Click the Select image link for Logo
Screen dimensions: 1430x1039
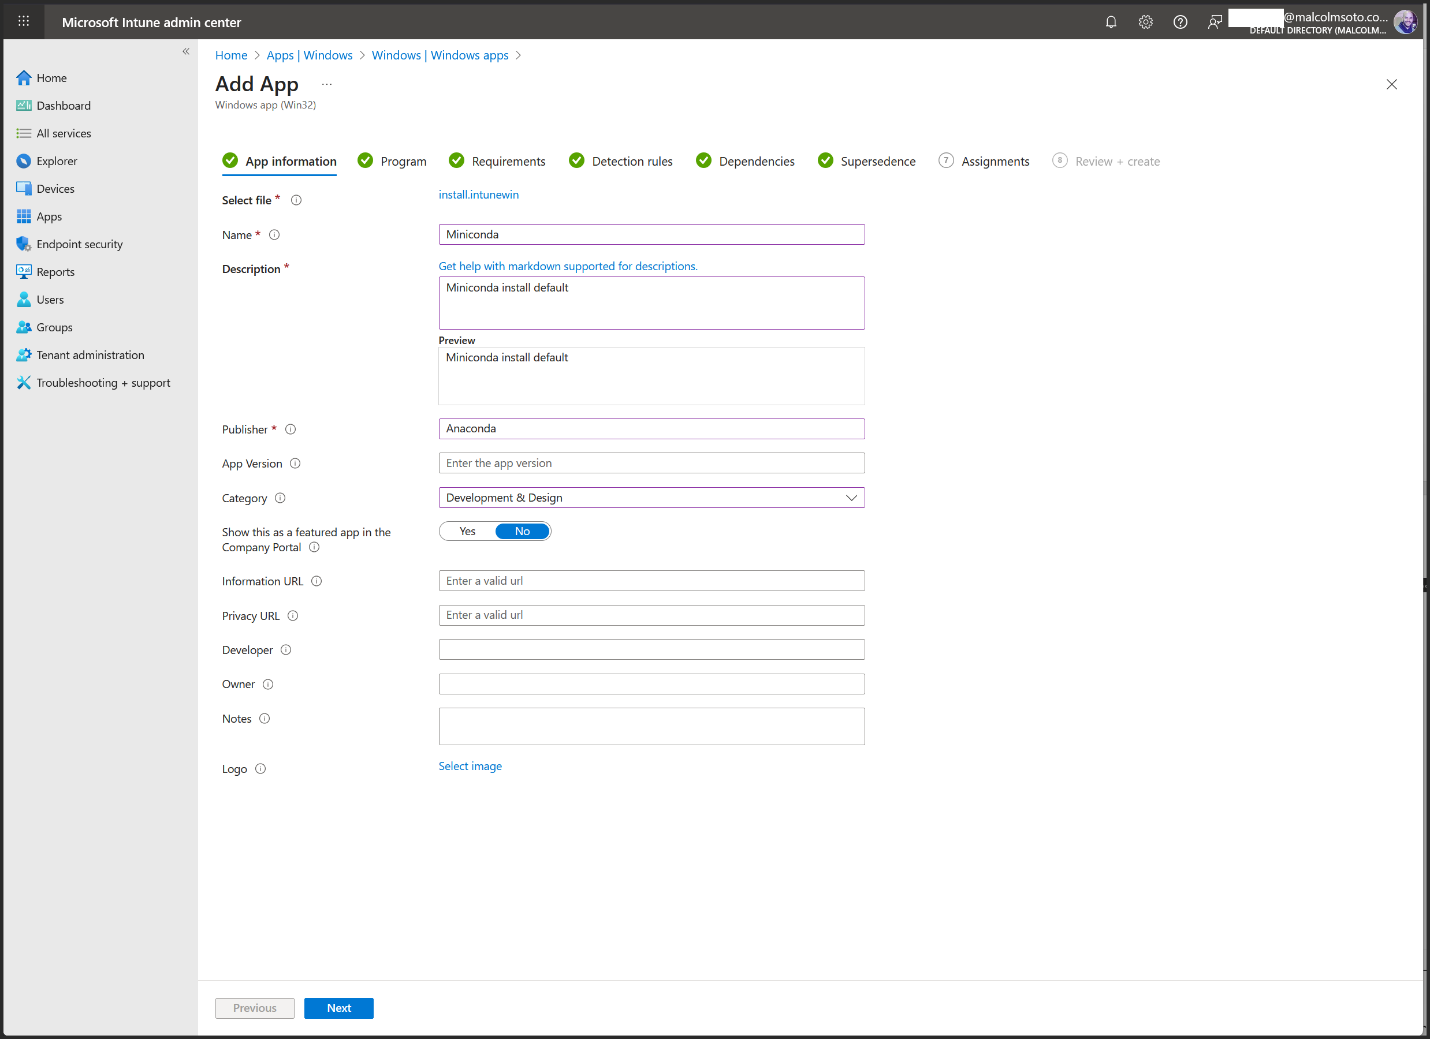tap(470, 766)
